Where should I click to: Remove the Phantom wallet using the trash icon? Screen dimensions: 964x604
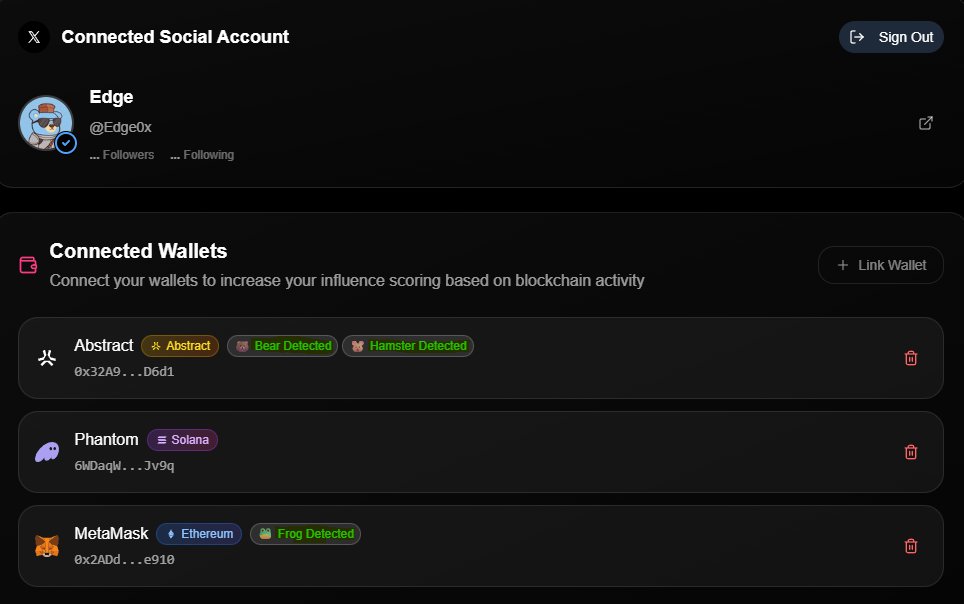click(911, 452)
